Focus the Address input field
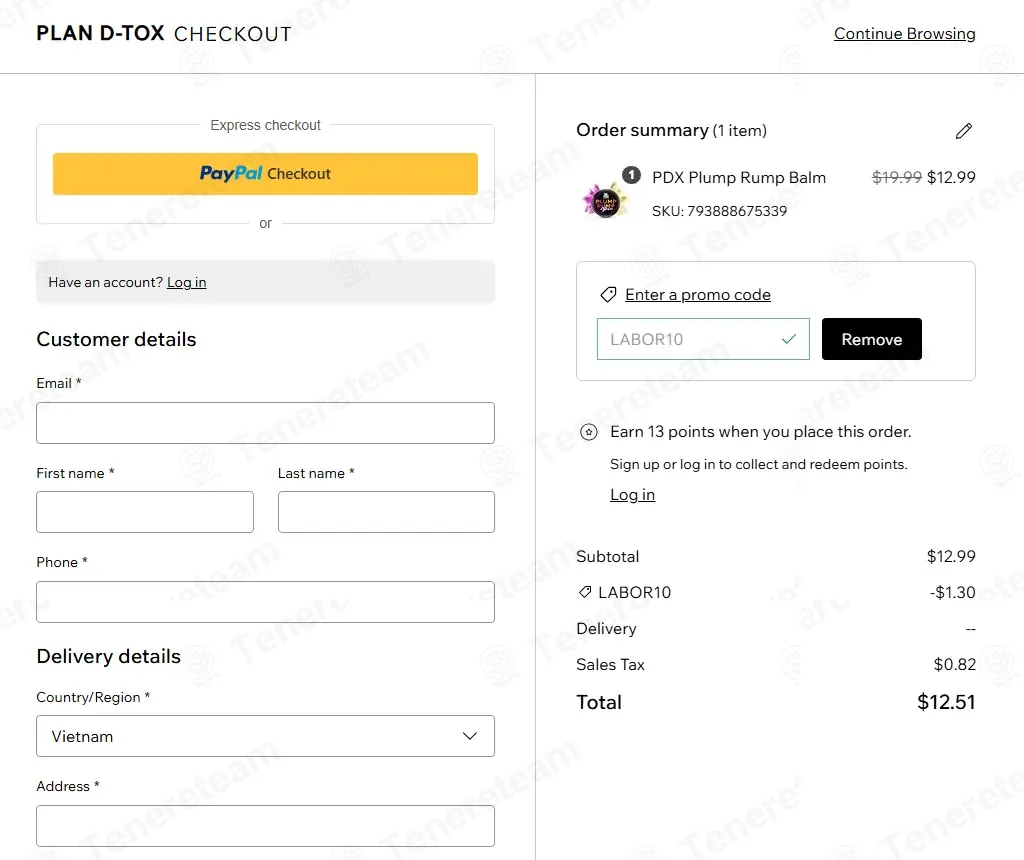This screenshot has height=860, width=1024. coord(265,825)
